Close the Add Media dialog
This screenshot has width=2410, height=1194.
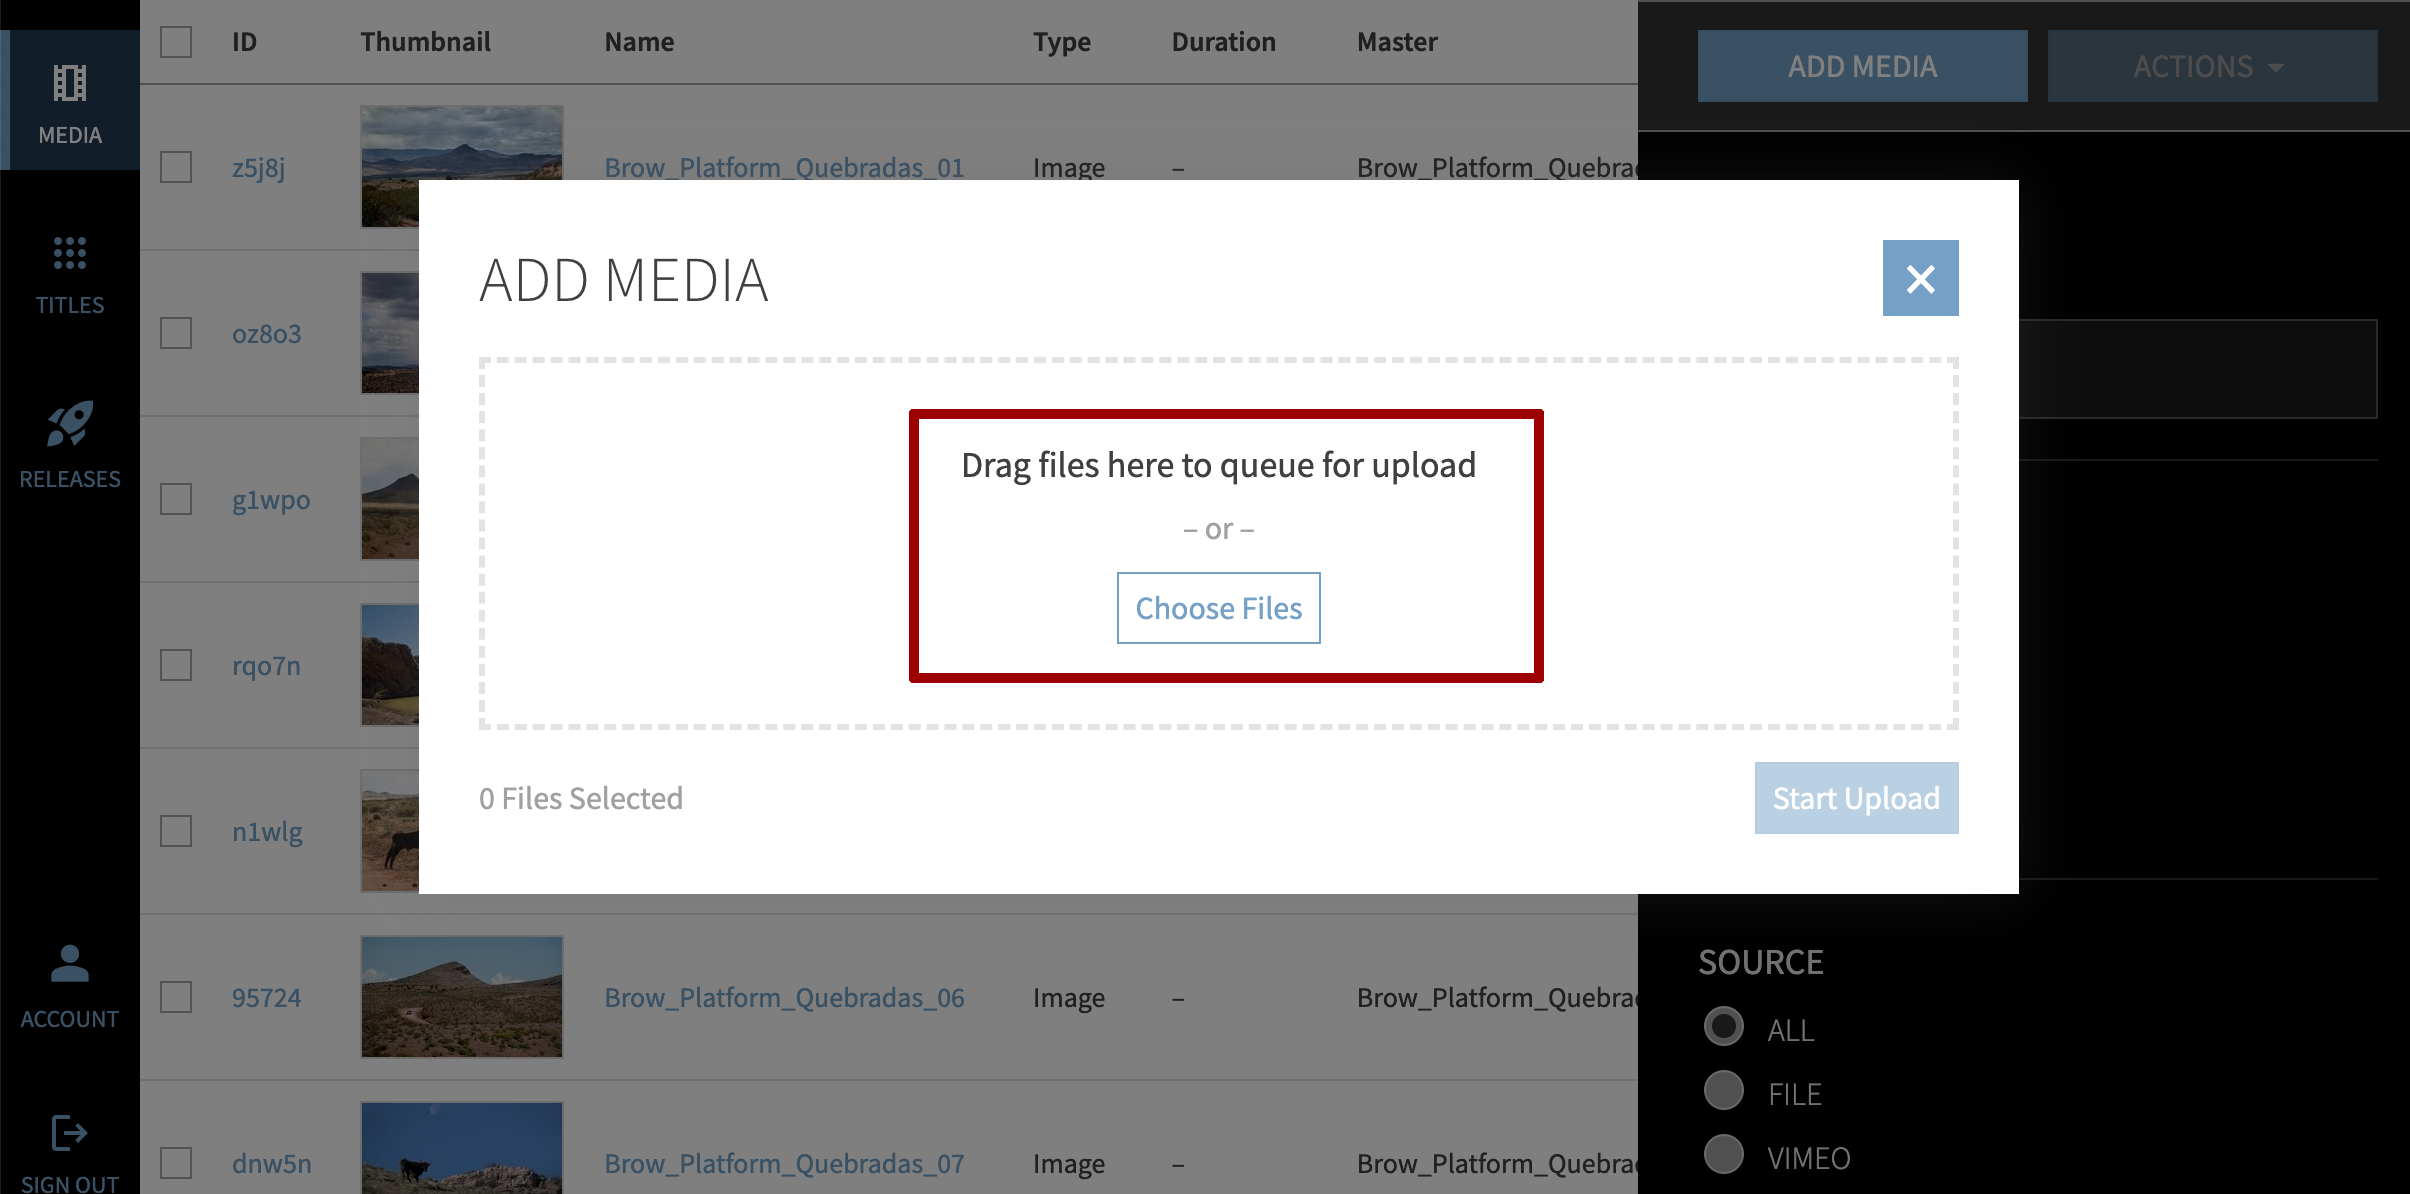(x=1919, y=278)
